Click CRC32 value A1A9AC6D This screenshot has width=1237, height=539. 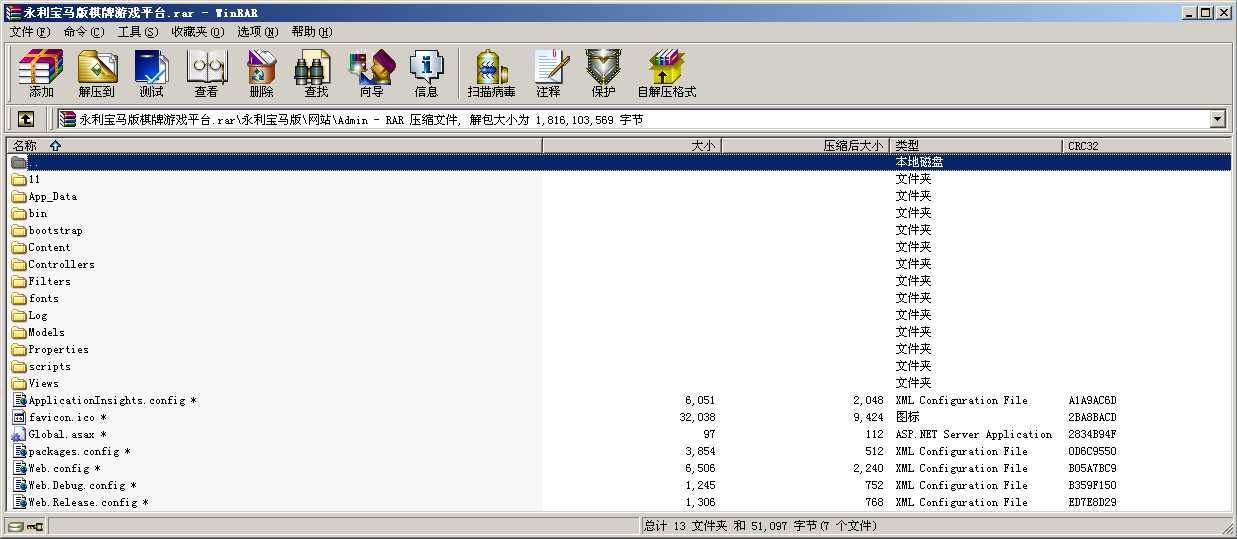pos(1092,400)
